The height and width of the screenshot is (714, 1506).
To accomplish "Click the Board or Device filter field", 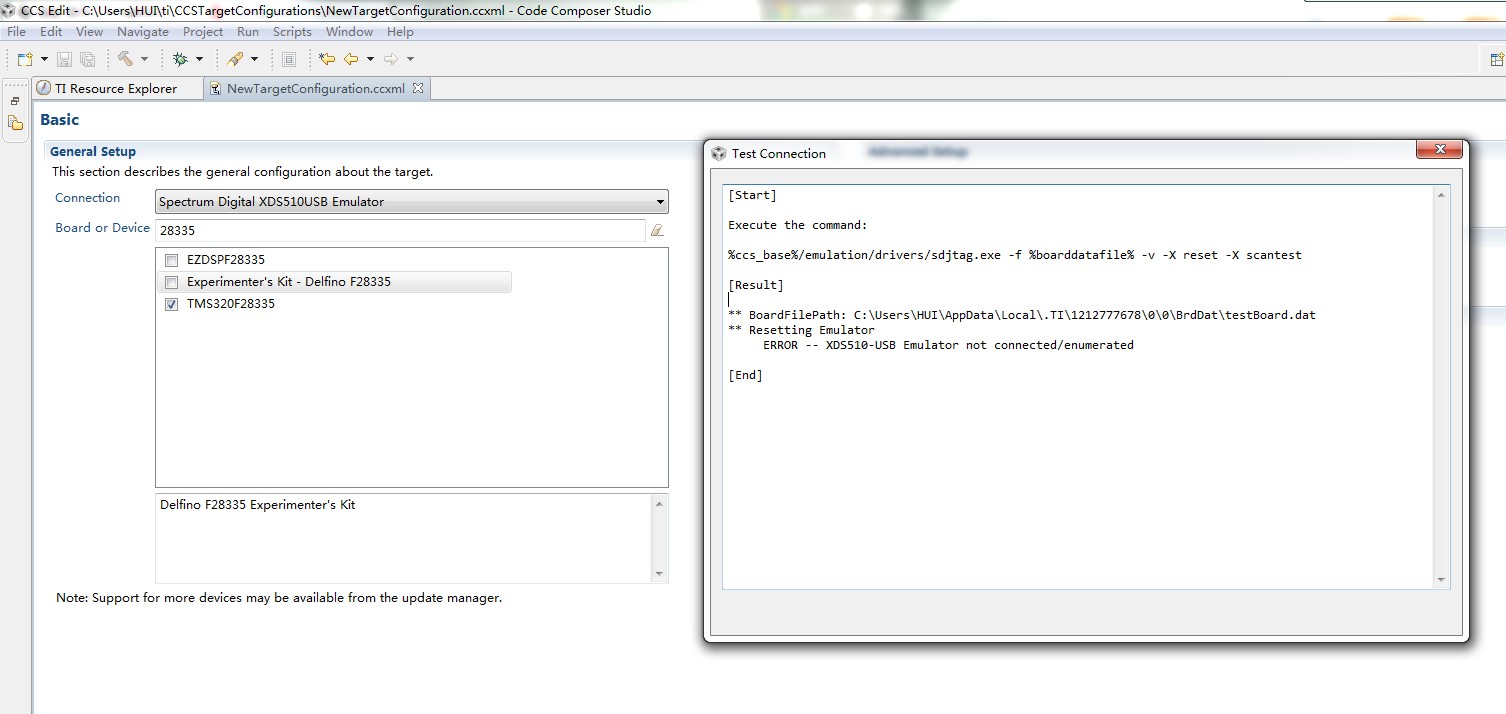I will [x=400, y=230].
